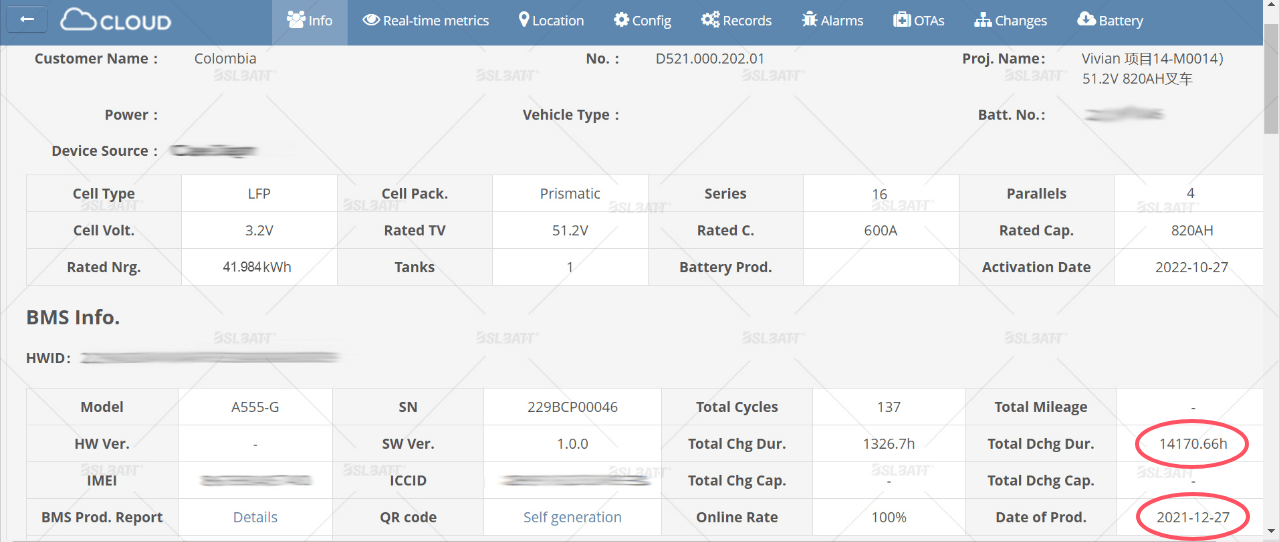Click the Real-time metrics eye icon
This screenshot has width=1280, height=542.
coord(371,19)
